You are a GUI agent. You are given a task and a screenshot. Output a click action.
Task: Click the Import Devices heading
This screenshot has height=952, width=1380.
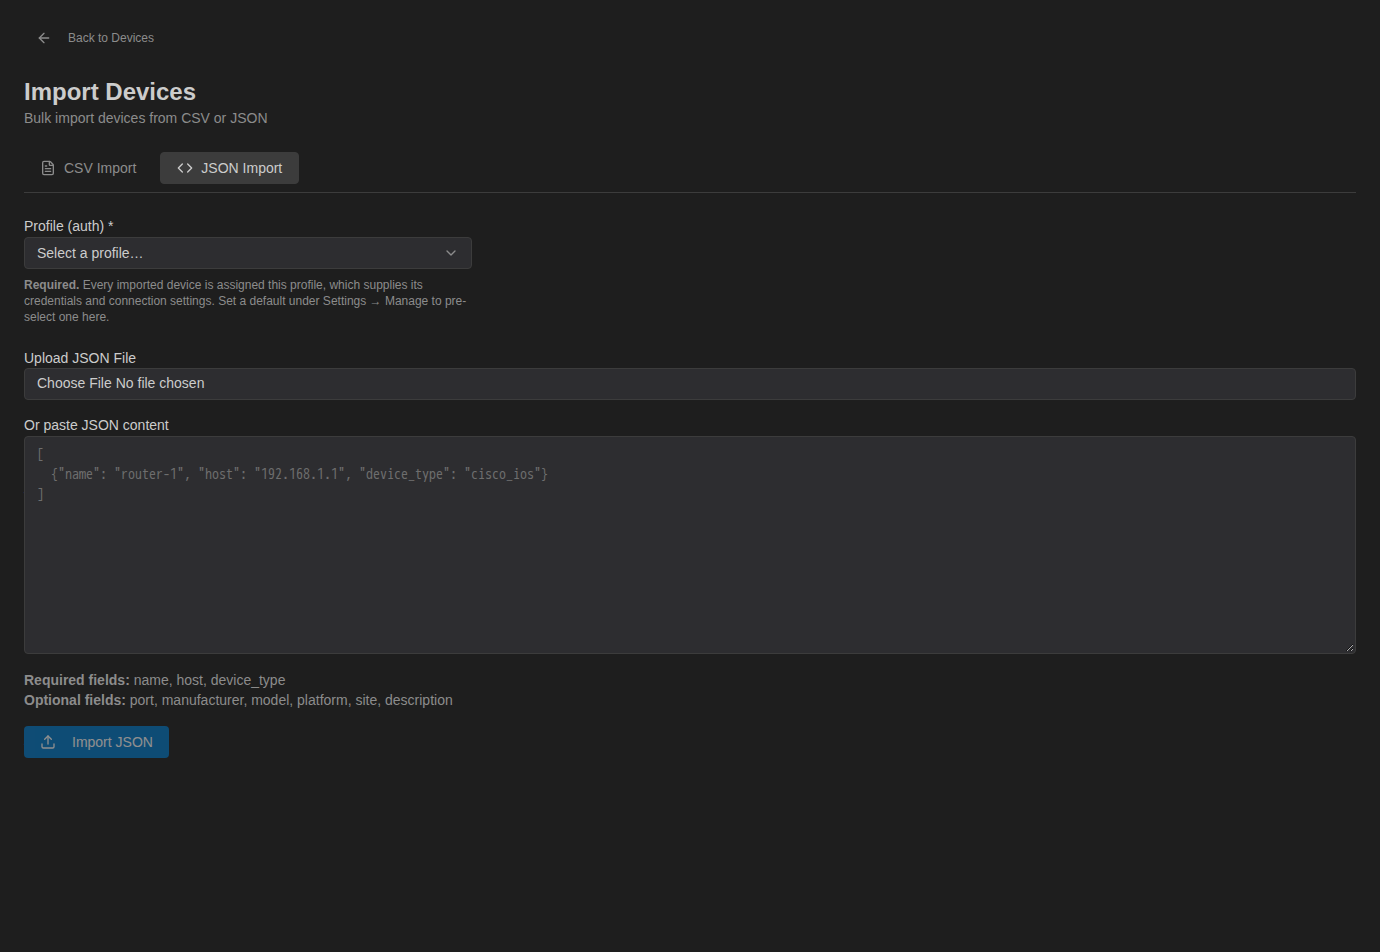click(x=110, y=92)
